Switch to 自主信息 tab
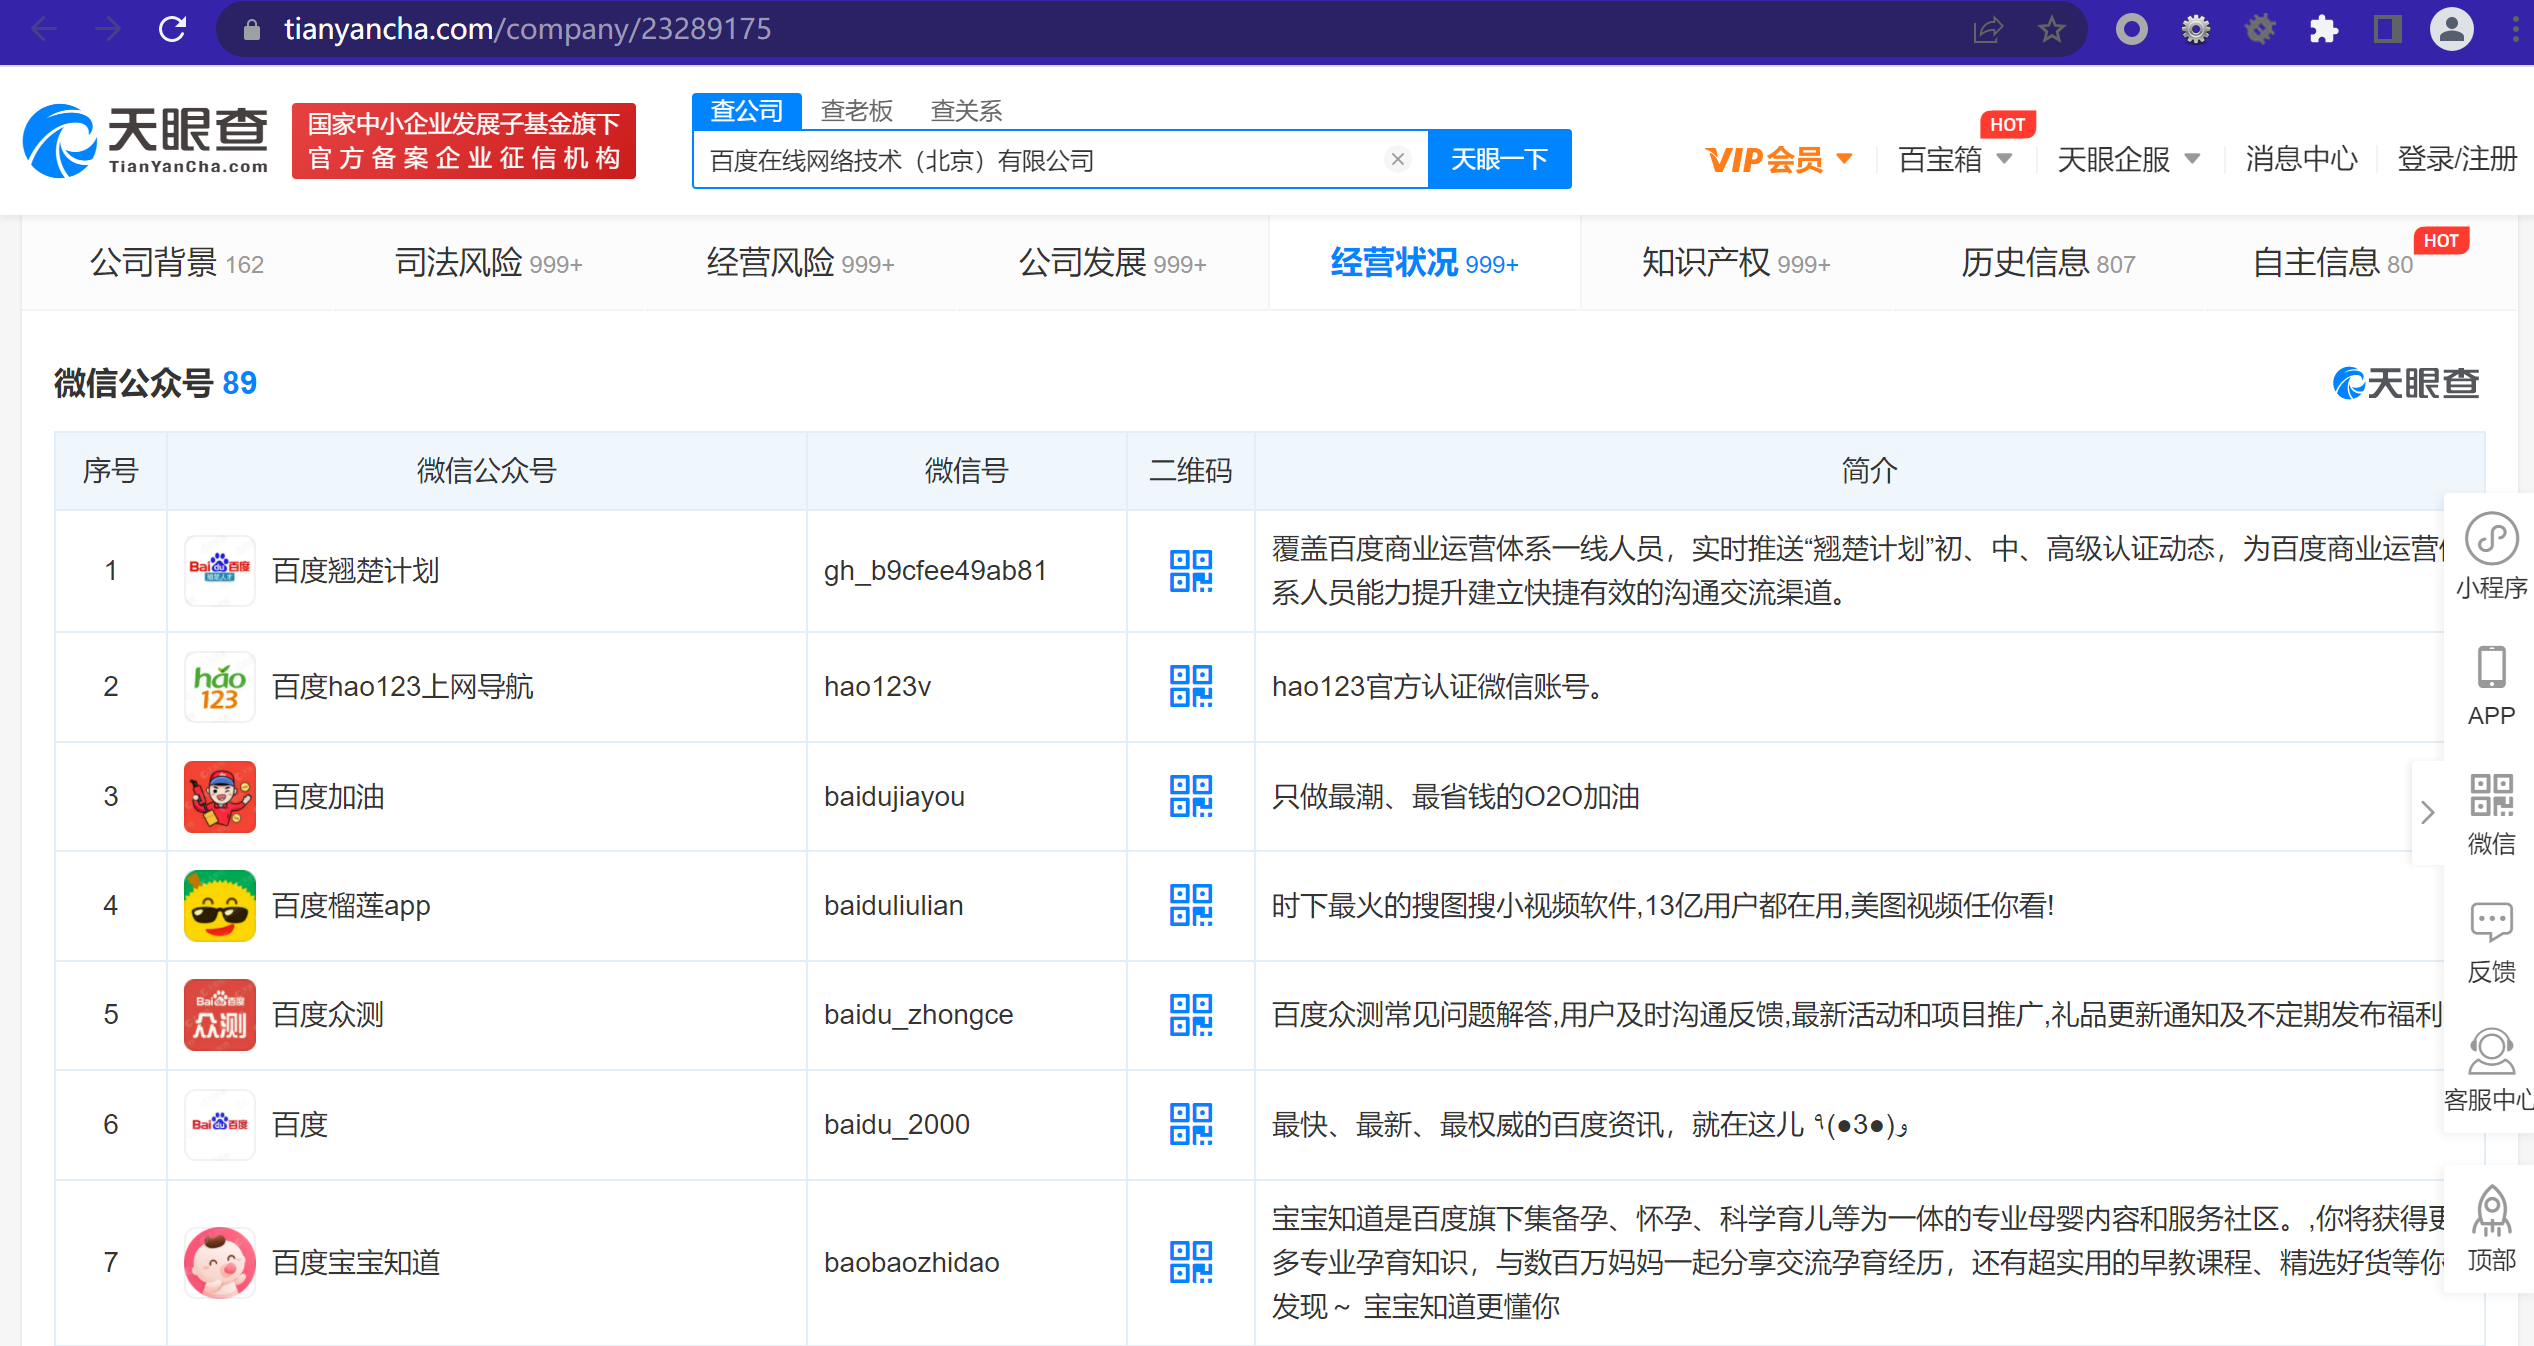This screenshot has height=1346, width=2534. (2333, 263)
